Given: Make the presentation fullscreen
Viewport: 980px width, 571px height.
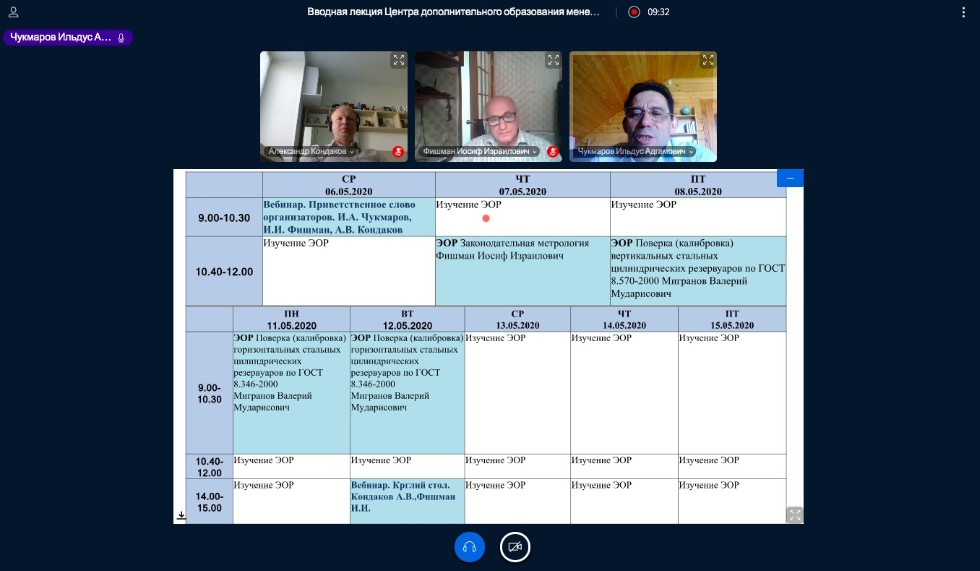Looking at the screenshot, I should (794, 514).
